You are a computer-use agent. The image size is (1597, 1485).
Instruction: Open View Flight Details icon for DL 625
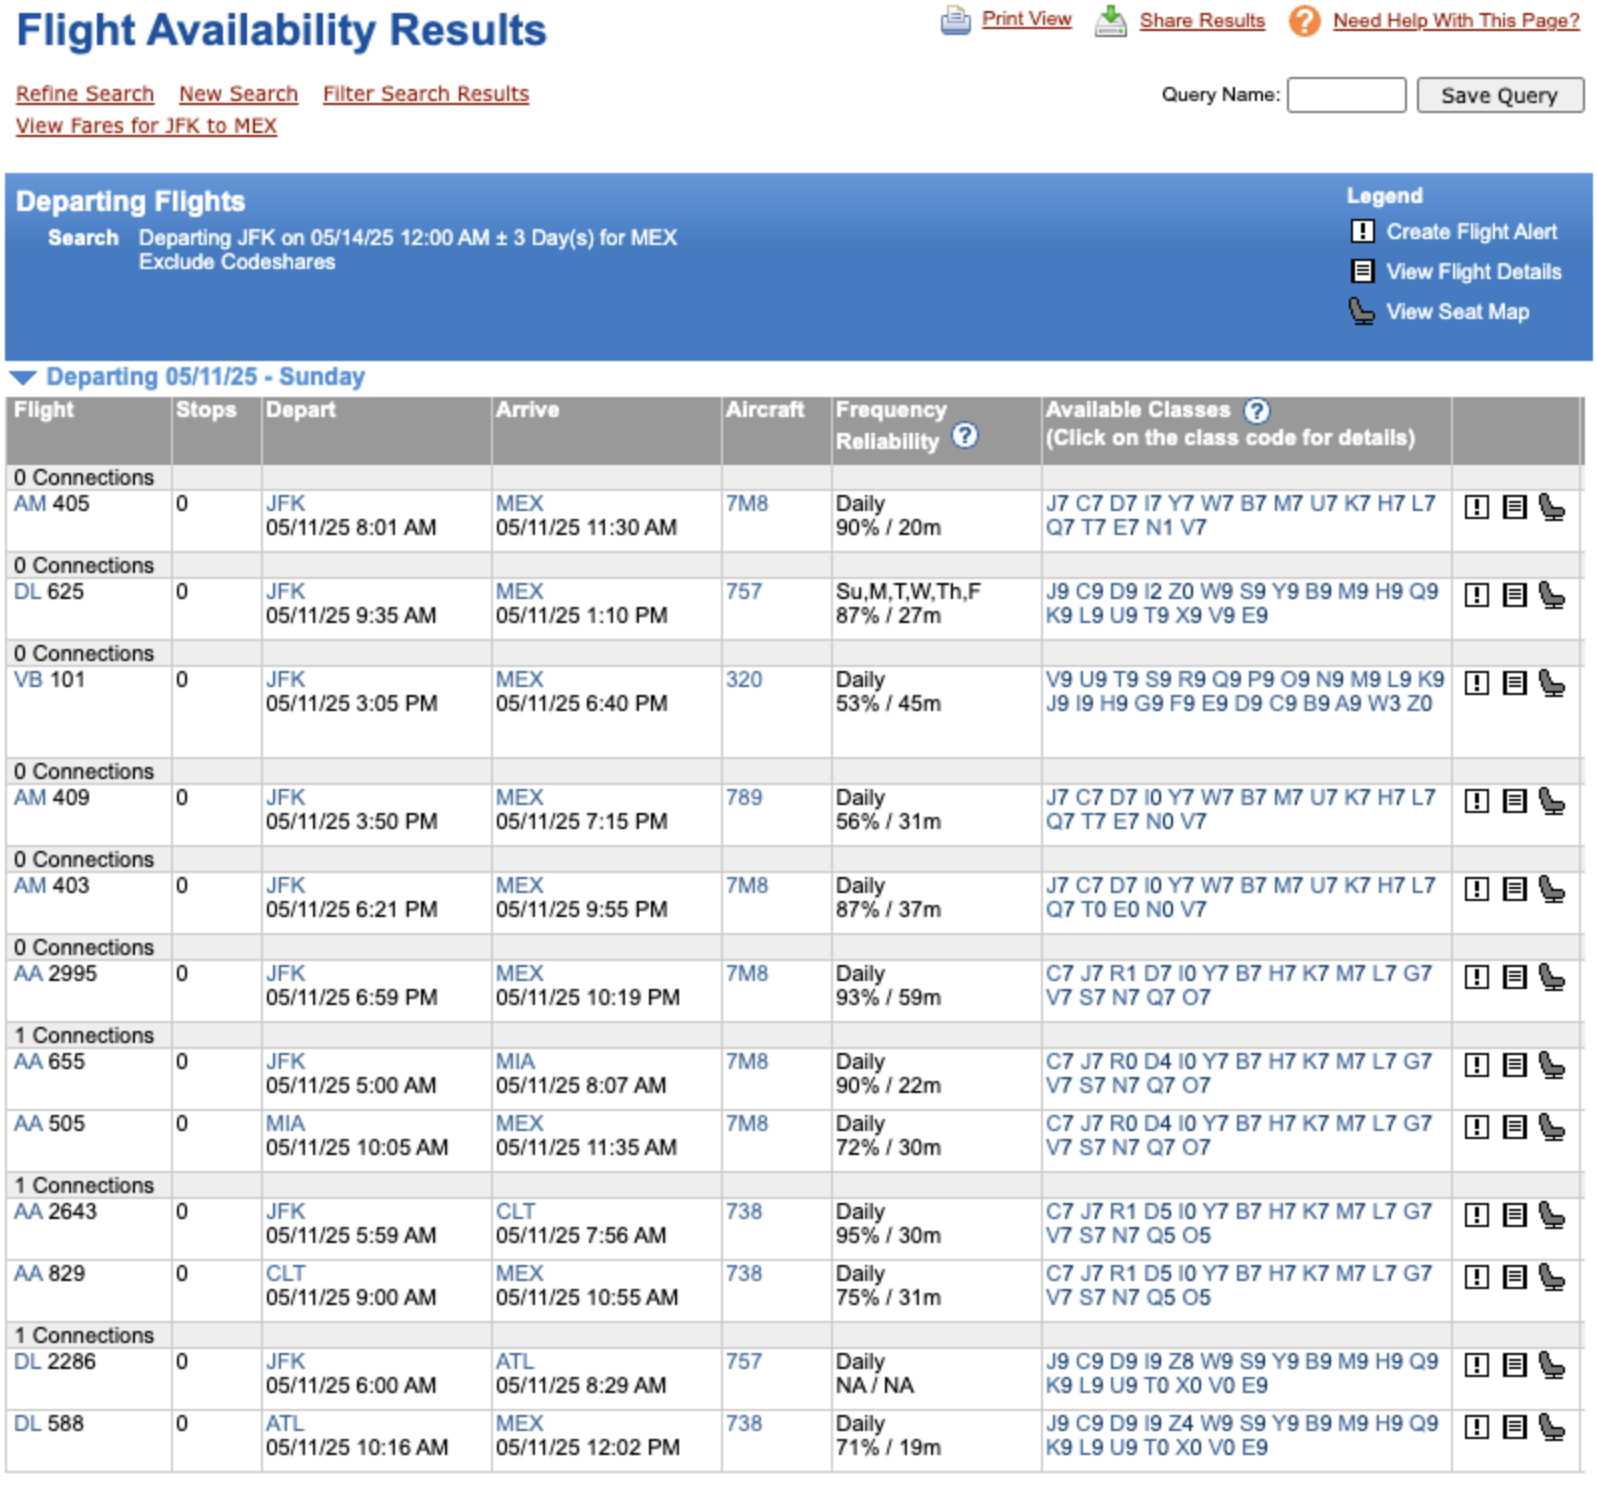pos(1514,595)
